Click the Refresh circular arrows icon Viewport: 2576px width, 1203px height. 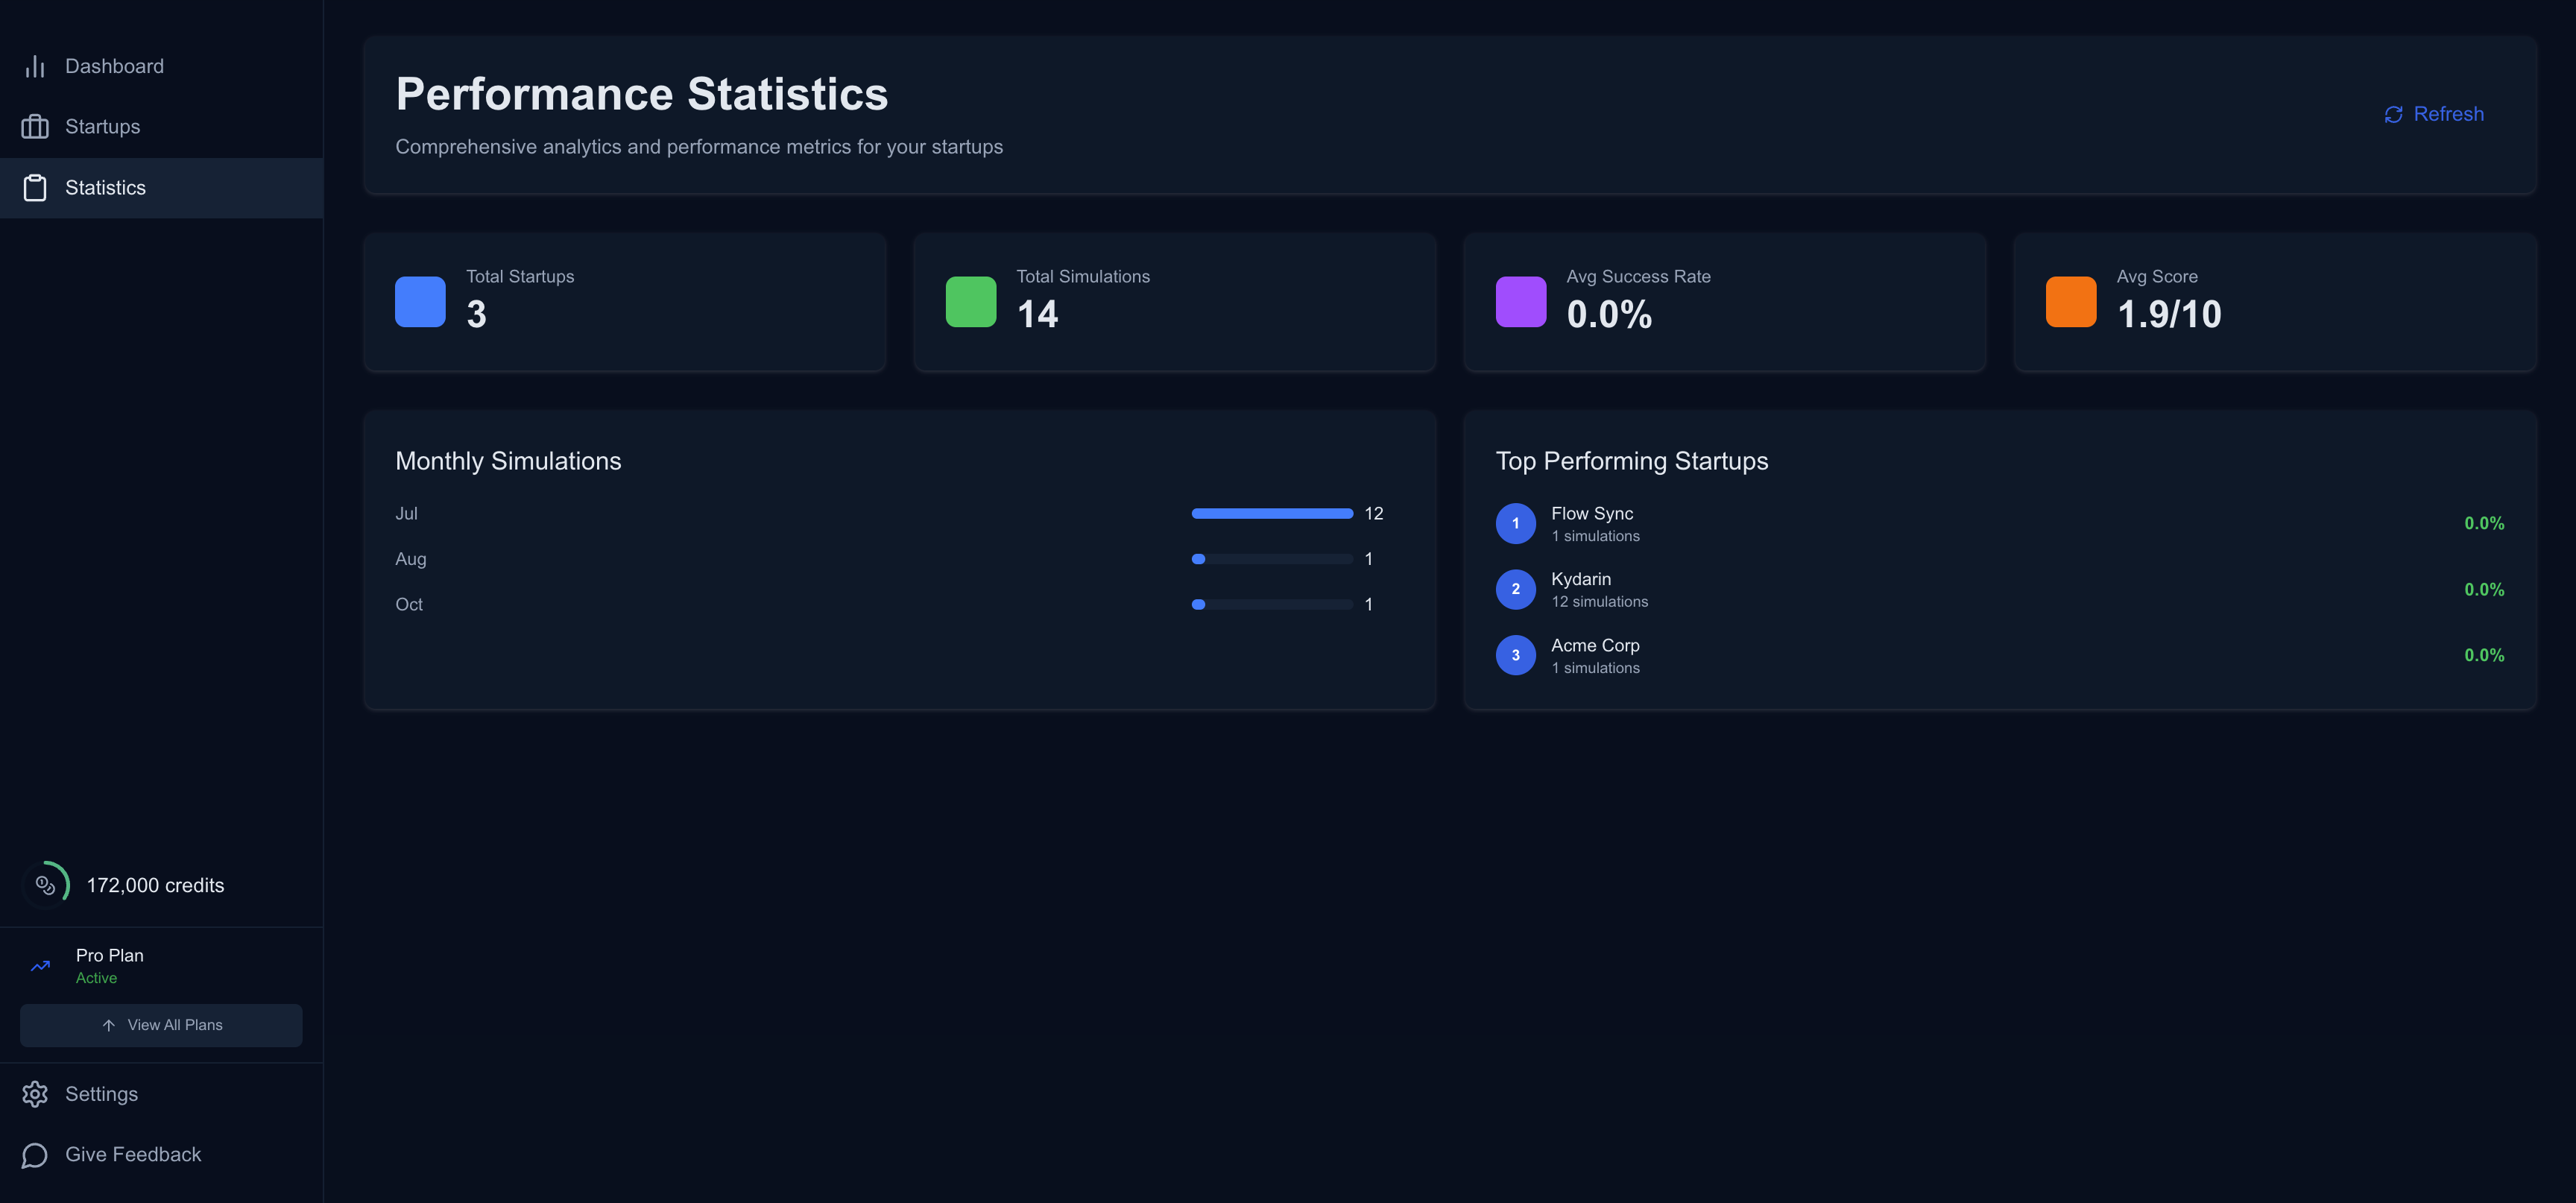coord(2393,114)
